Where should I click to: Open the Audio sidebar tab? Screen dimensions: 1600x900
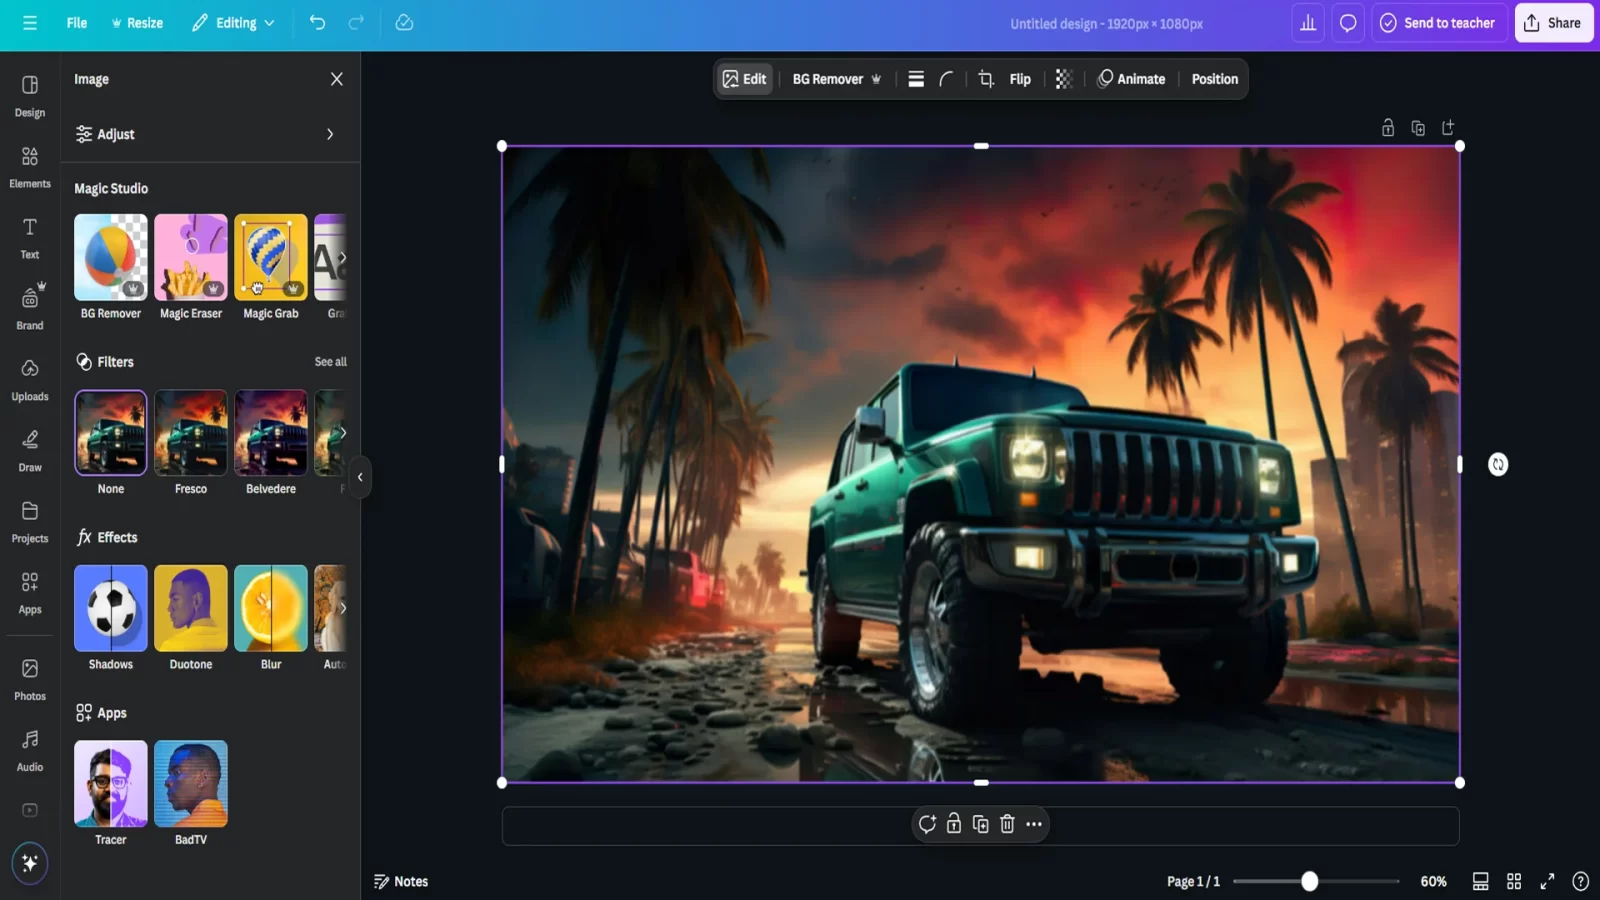point(30,750)
